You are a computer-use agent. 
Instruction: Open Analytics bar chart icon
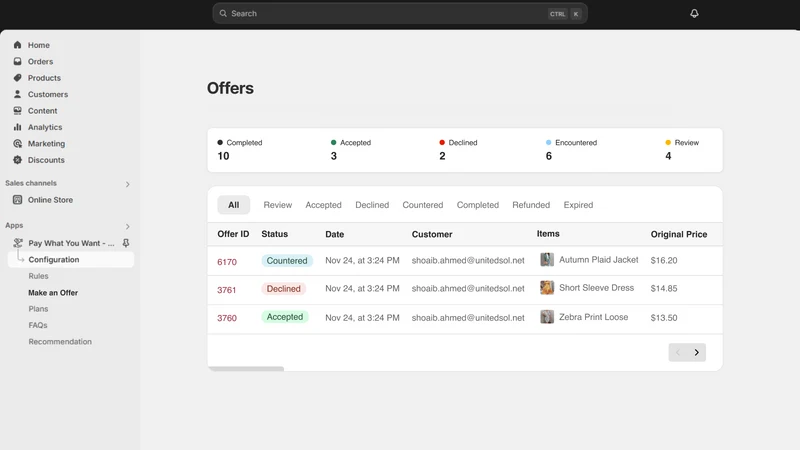pyautogui.click(x=17, y=127)
